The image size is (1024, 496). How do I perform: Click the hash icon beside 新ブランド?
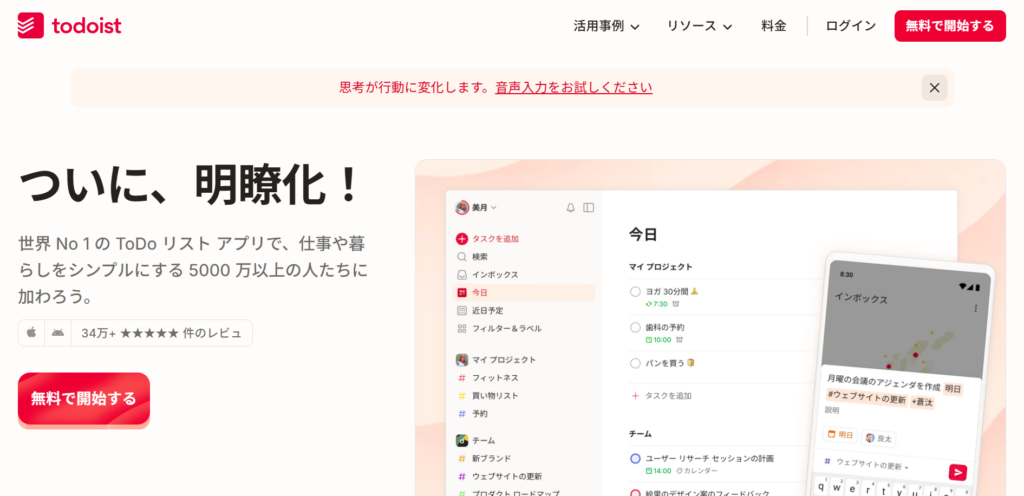point(462,459)
